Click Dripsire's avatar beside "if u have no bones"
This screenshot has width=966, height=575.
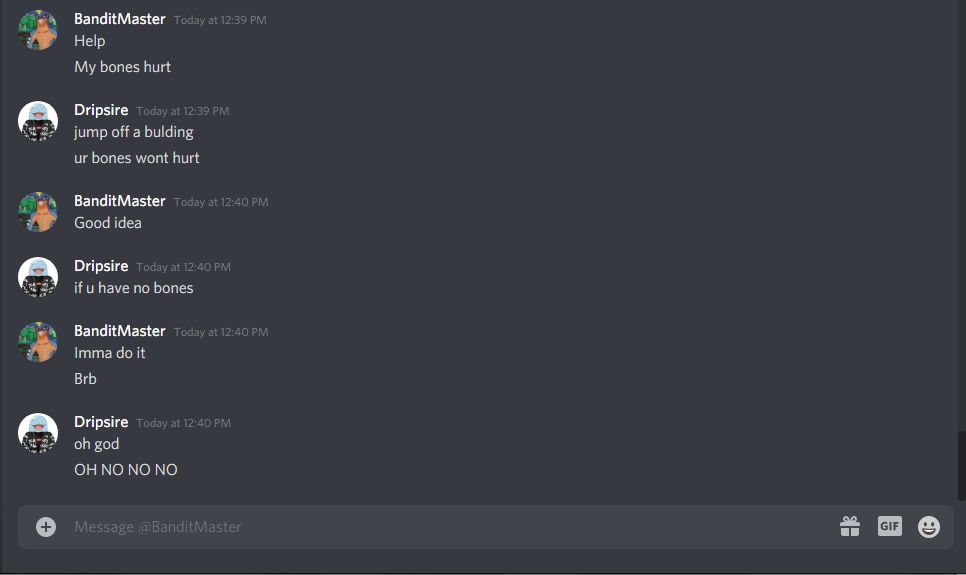[38, 277]
